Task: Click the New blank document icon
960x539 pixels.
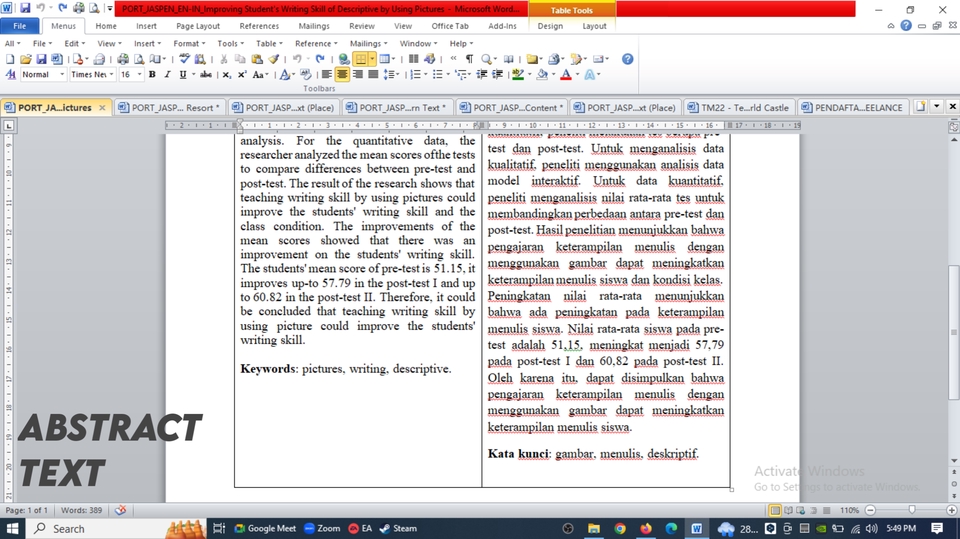Action: (10, 59)
